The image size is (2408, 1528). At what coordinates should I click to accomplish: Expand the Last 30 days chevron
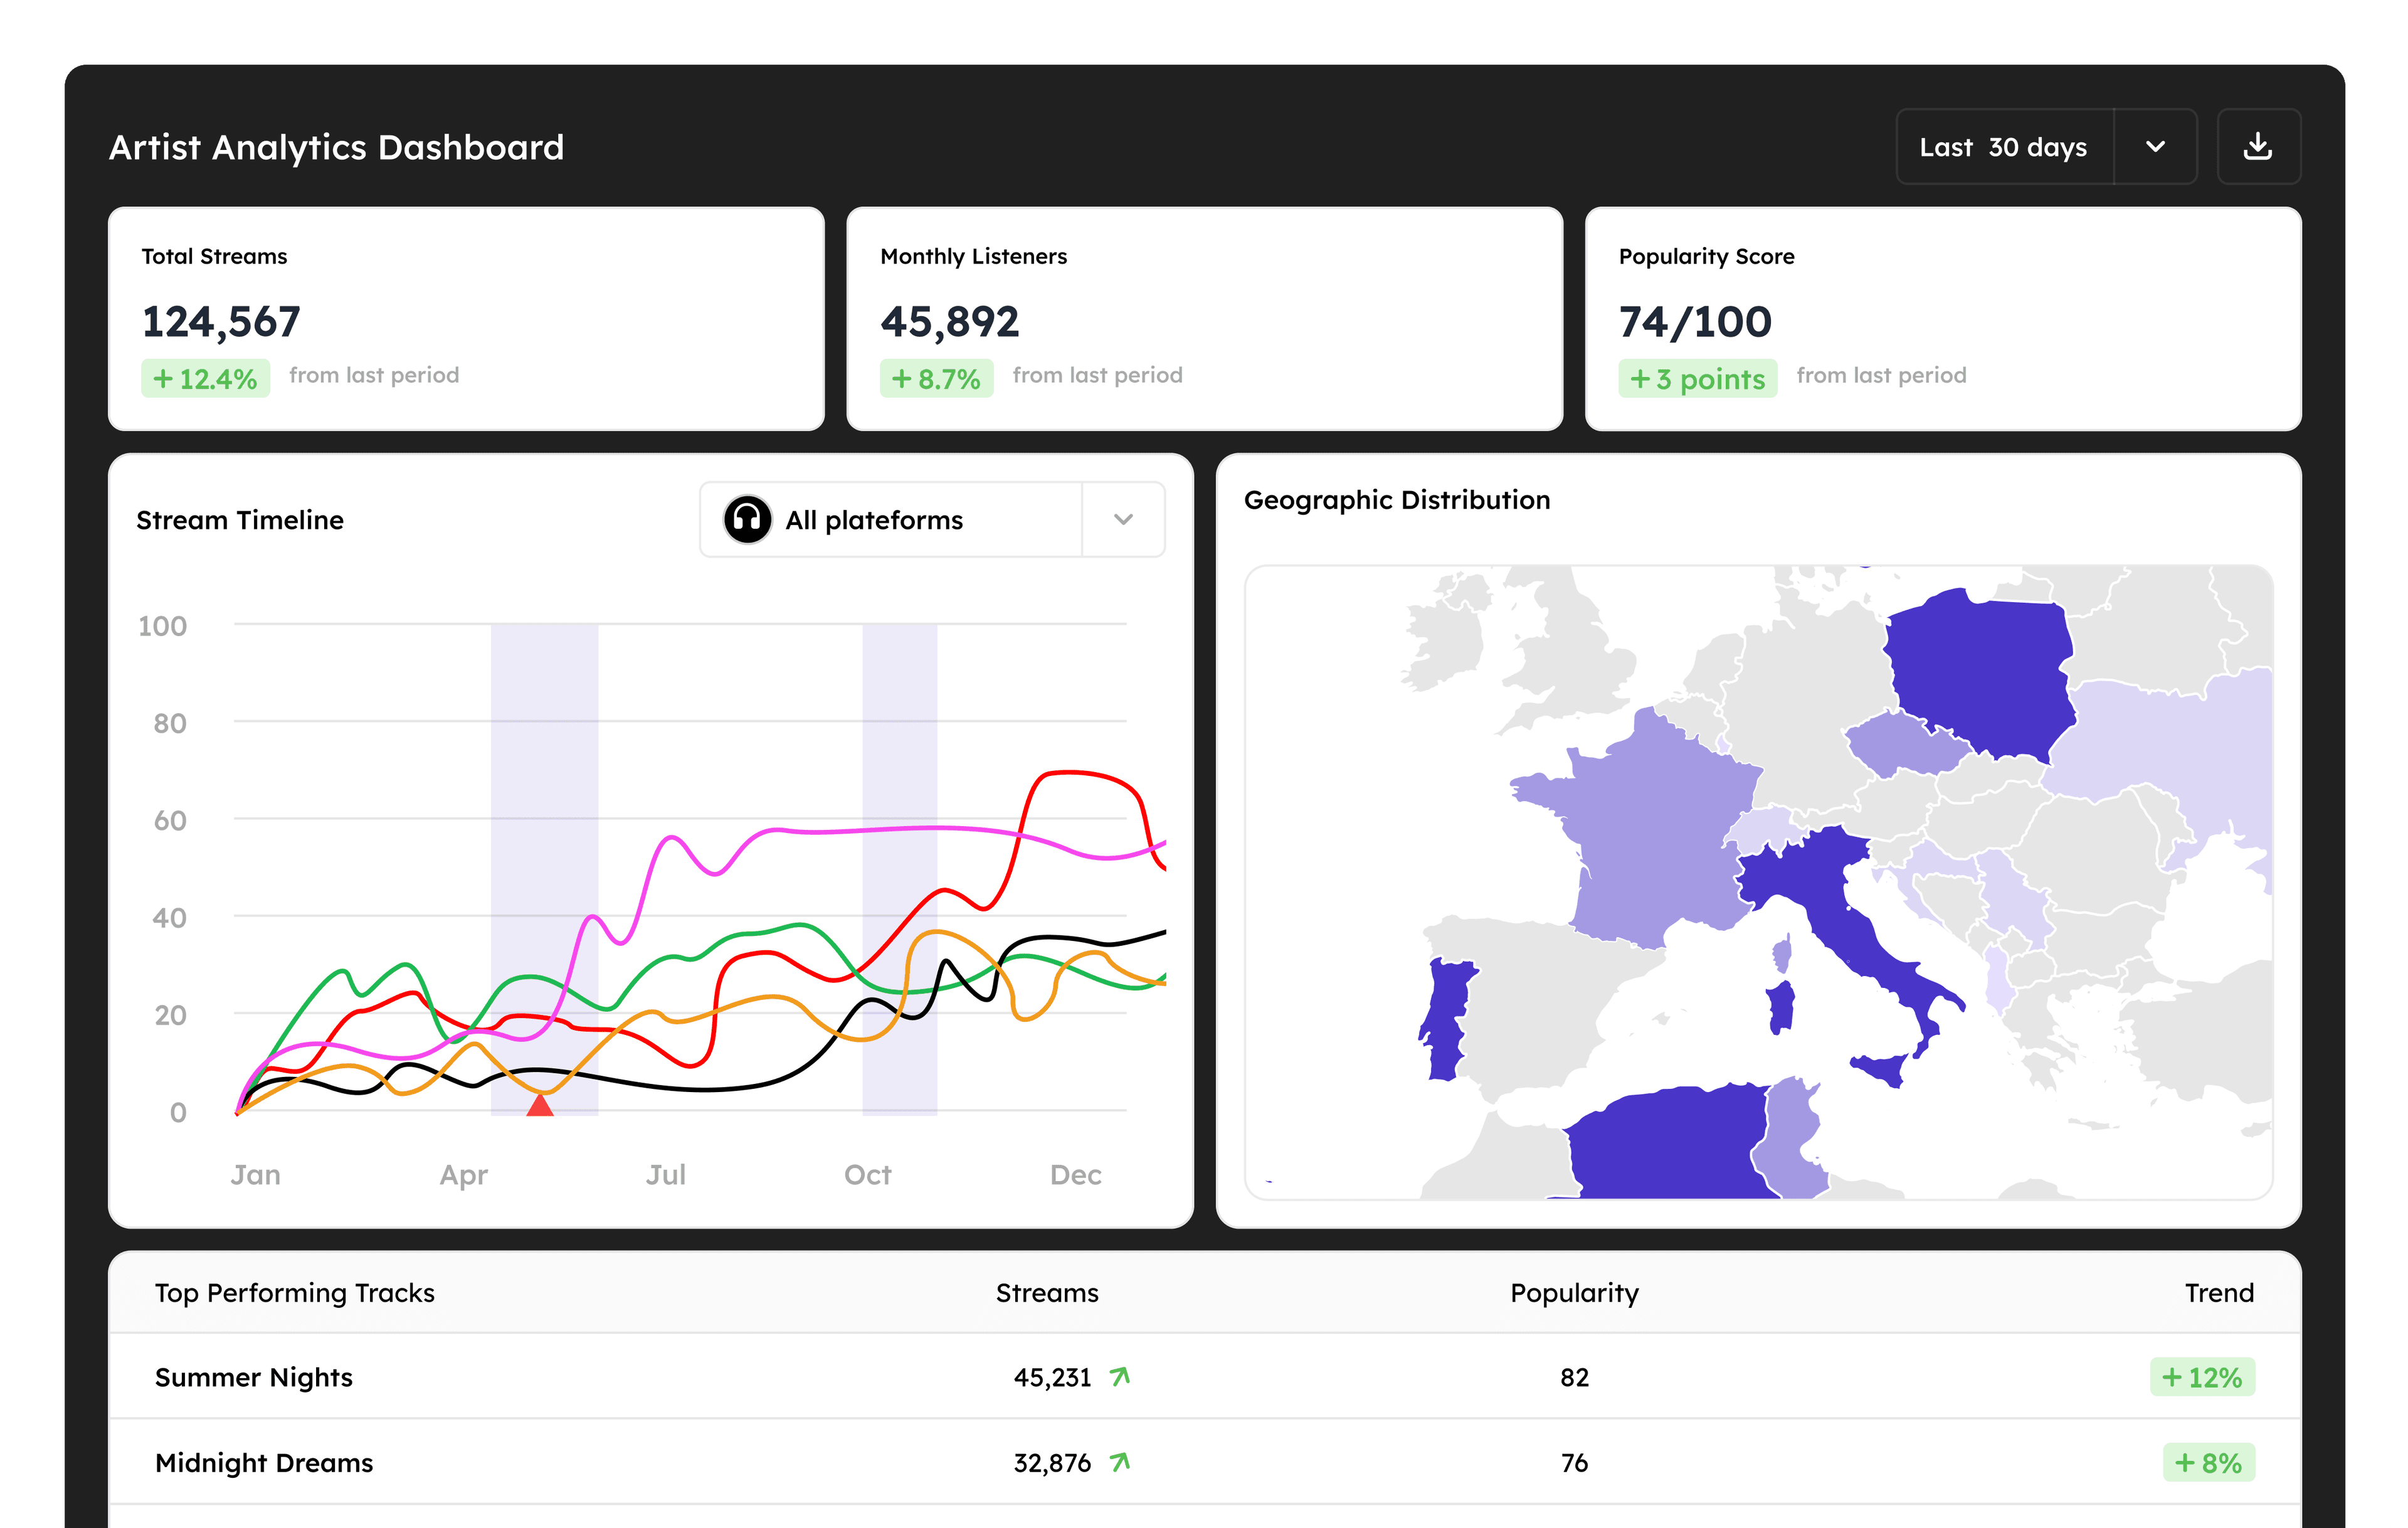coord(2155,147)
